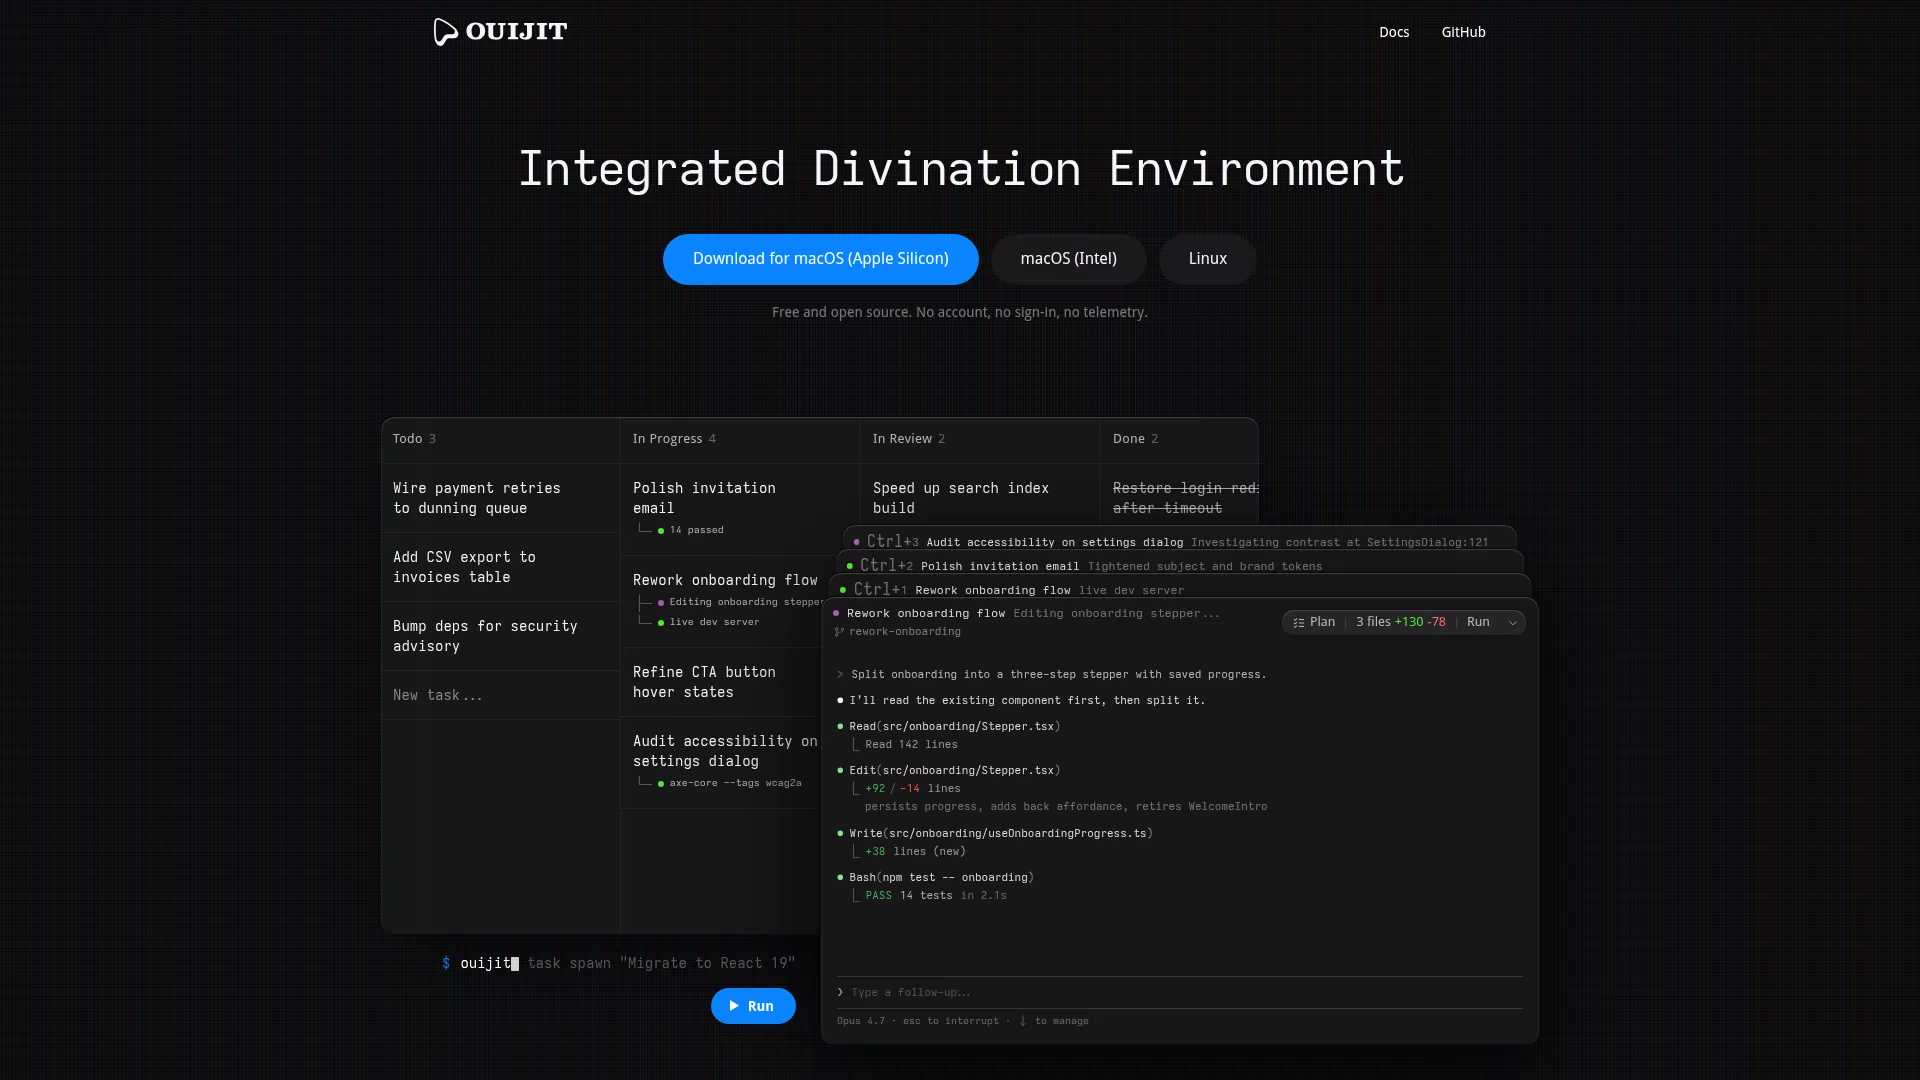Open the Plan view in task panel
Image resolution: width=1920 pixels, height=1080 pixels.
click(1314, 622)
